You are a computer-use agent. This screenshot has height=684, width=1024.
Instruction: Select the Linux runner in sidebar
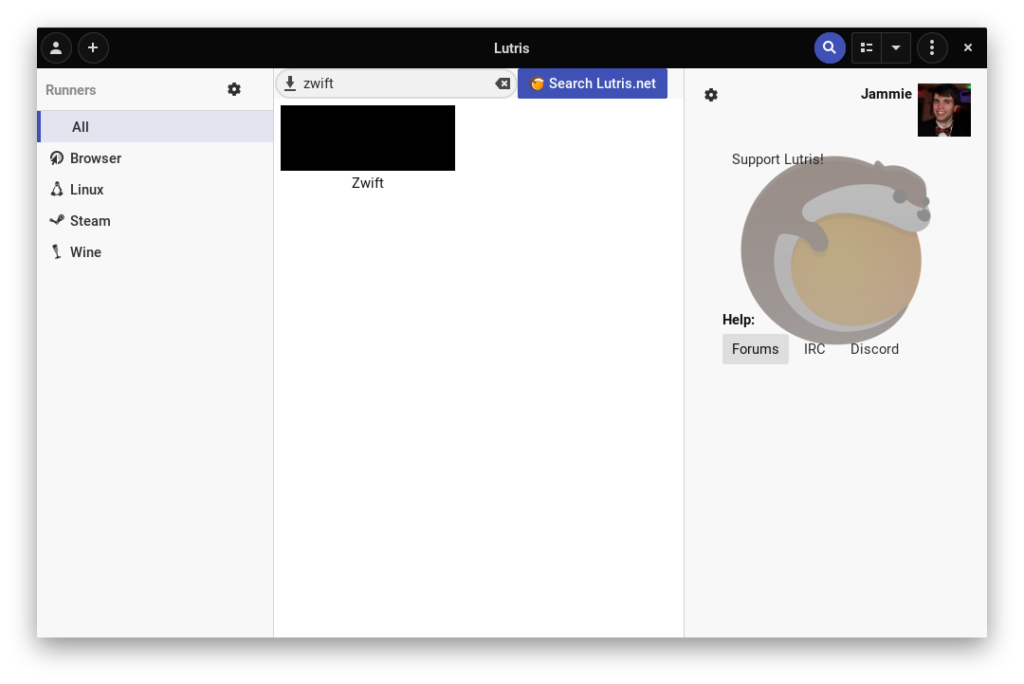coord(86,189)
